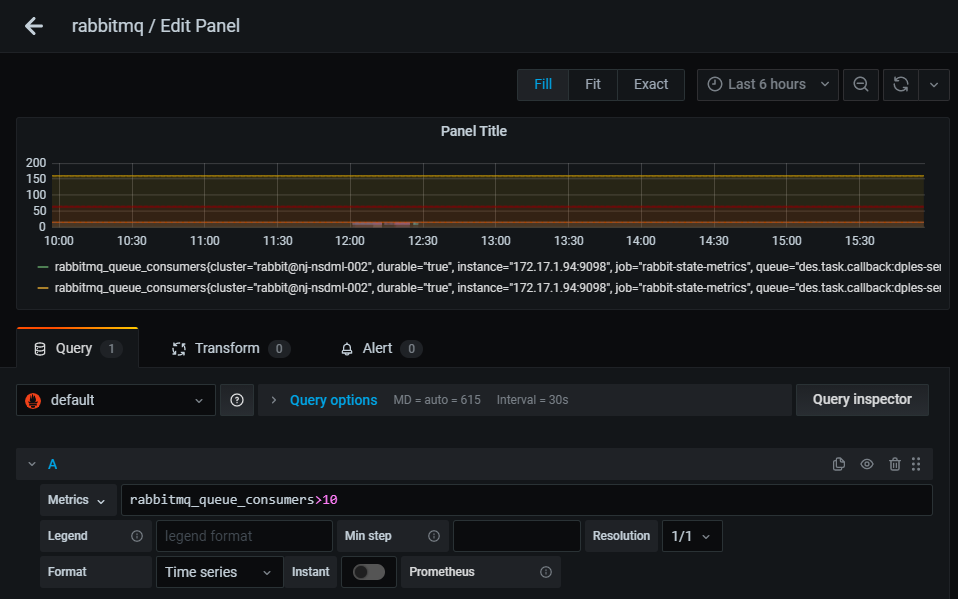Click the orange series legend color swatch
The height and width of the screenshot is (599, 958).
point(43,287)
